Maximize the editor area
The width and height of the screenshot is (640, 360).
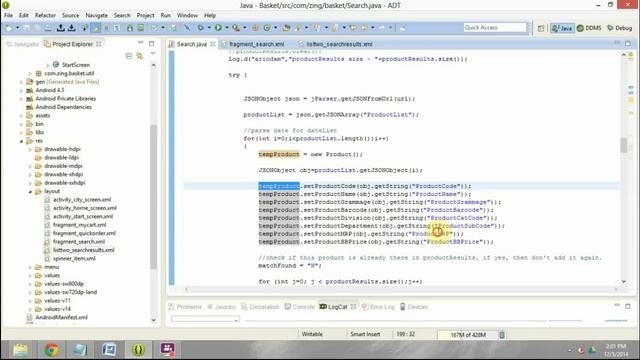pyautogui.click(x=628, y=43)
